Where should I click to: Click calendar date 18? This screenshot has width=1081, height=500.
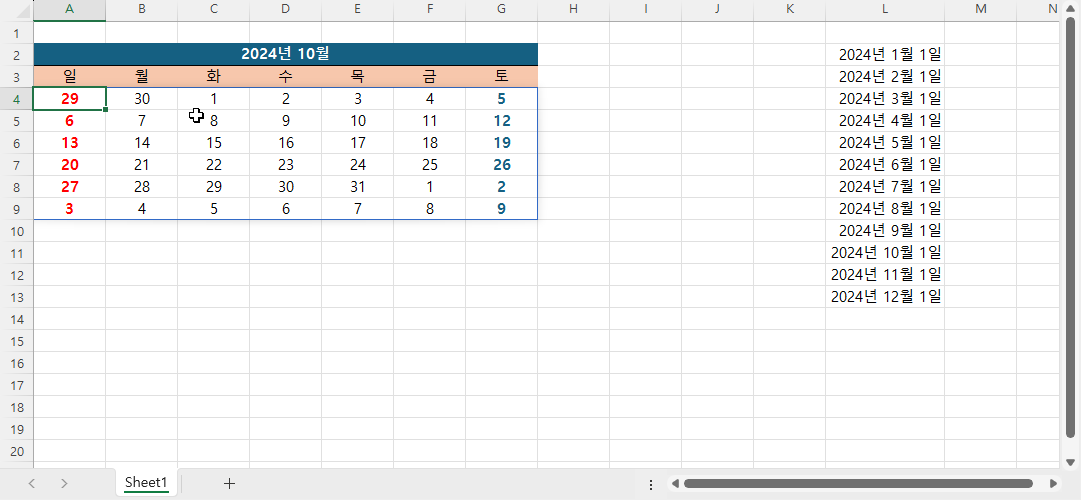point(430,143)
